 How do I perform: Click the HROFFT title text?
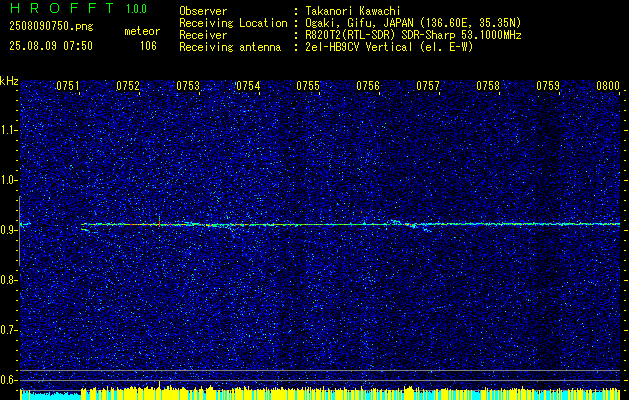63,8
